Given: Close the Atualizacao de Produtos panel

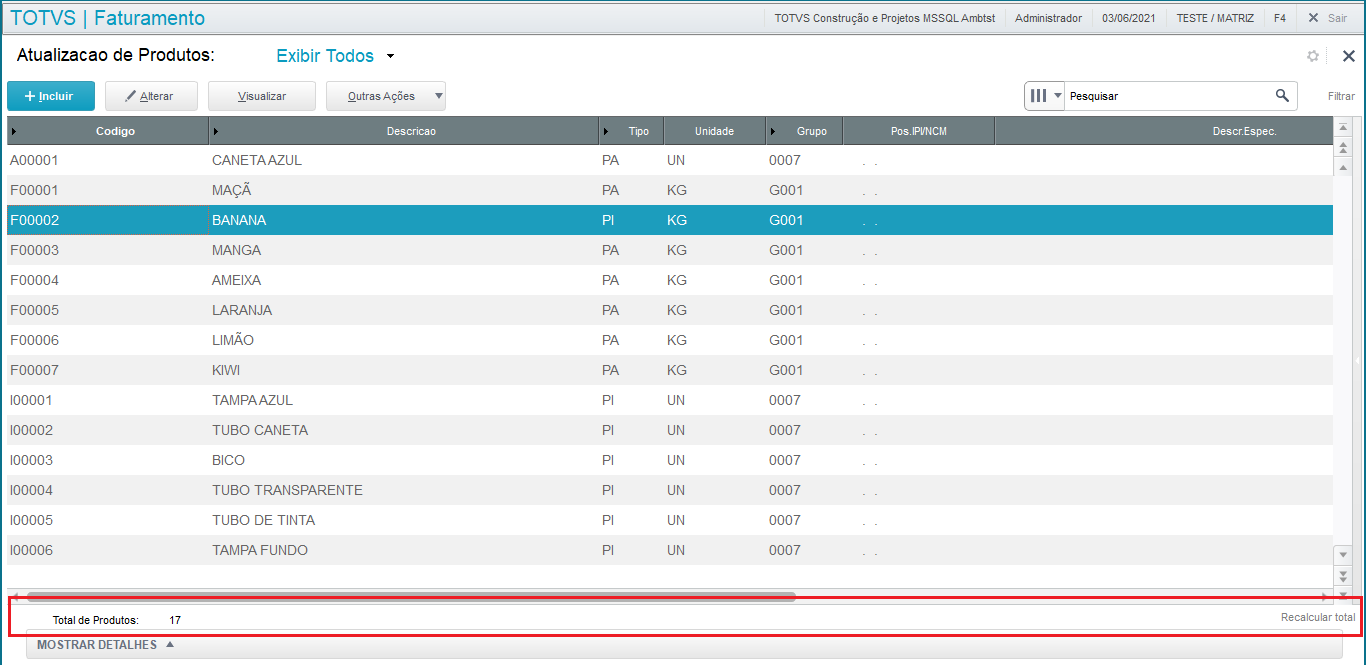Looking at the screenshot, I should pyautogui.click(x=1348, y=57).
